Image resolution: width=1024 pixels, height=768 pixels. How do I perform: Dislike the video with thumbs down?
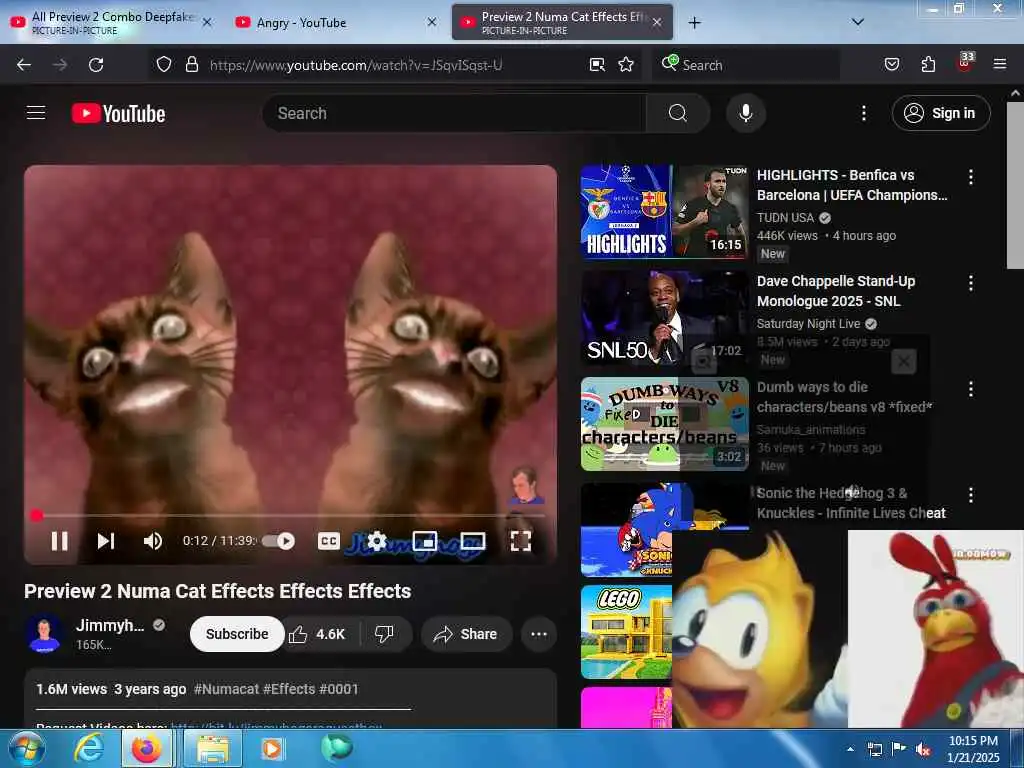click(x=385, y=634)
